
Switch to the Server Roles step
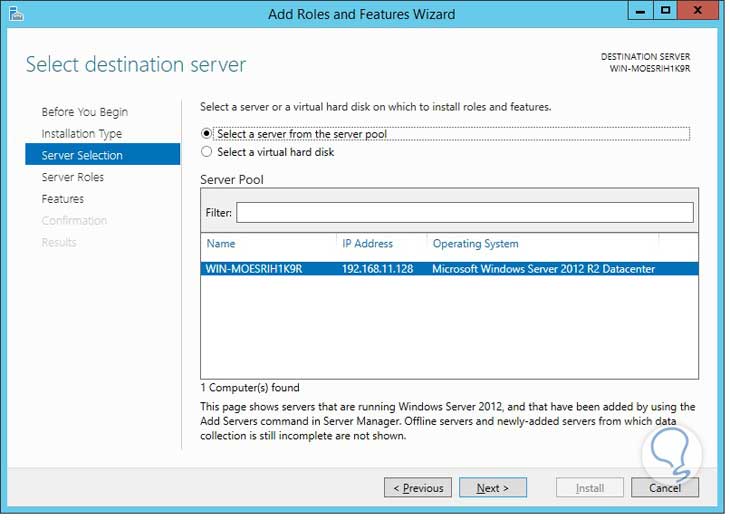pos(72,177)
